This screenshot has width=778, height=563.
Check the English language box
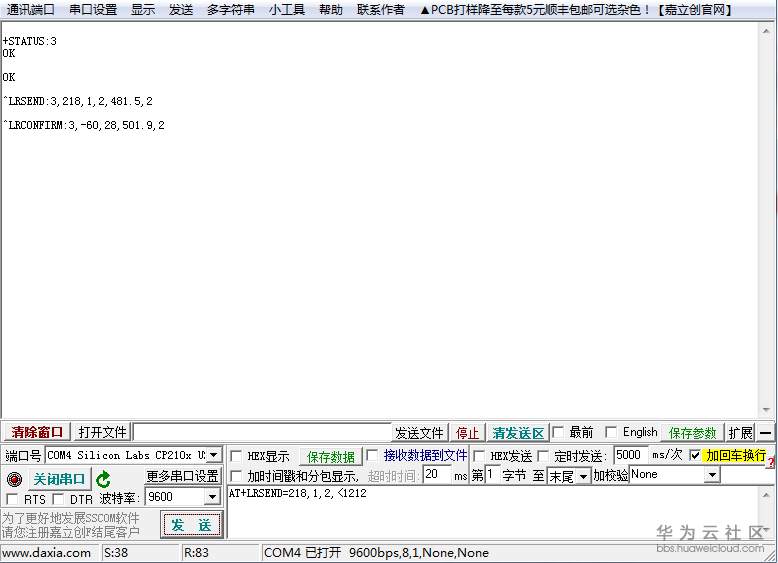click(x=611, y=432)
